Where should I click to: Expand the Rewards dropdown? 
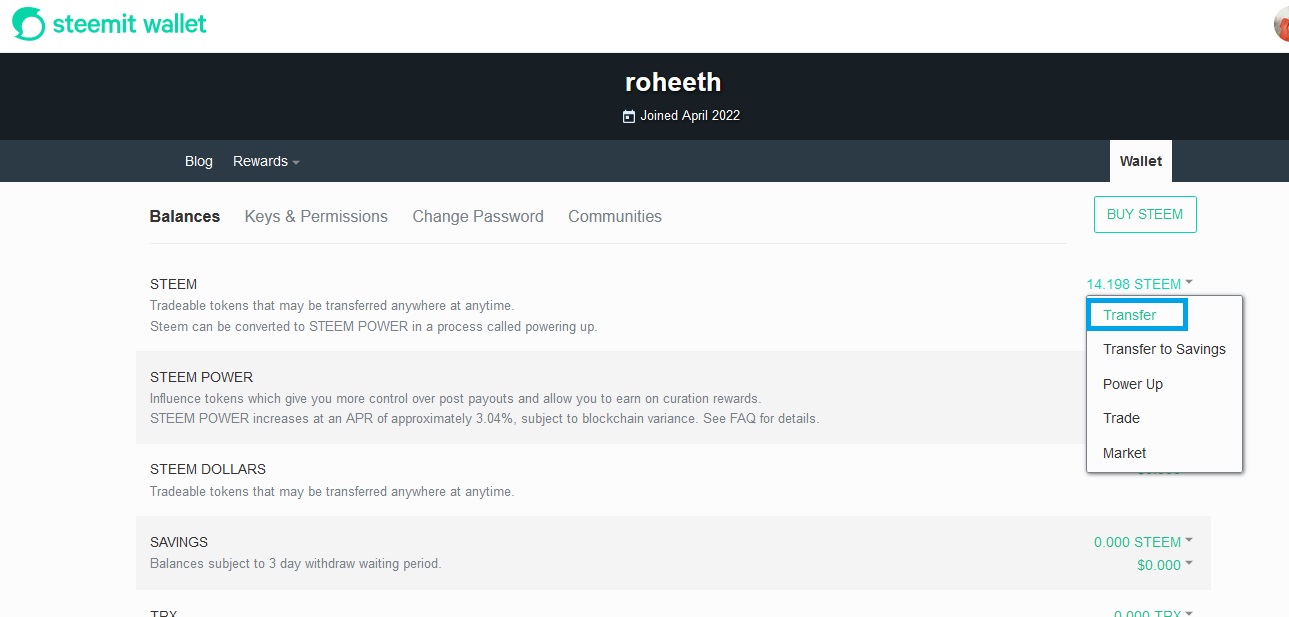point(266,161)
